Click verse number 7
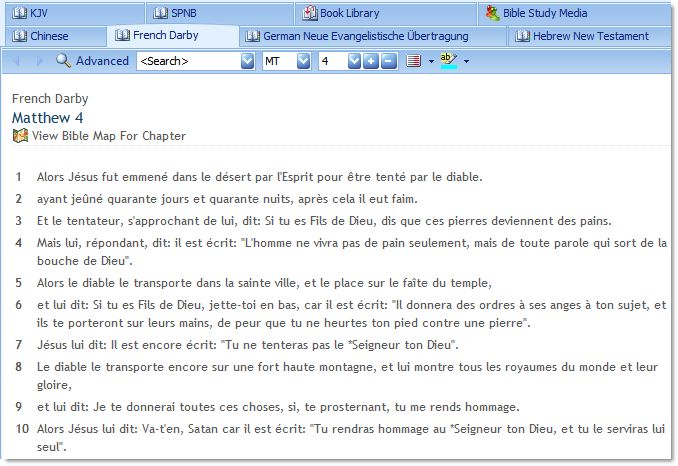Screen dimensions: 678x466 coord(19,345)
